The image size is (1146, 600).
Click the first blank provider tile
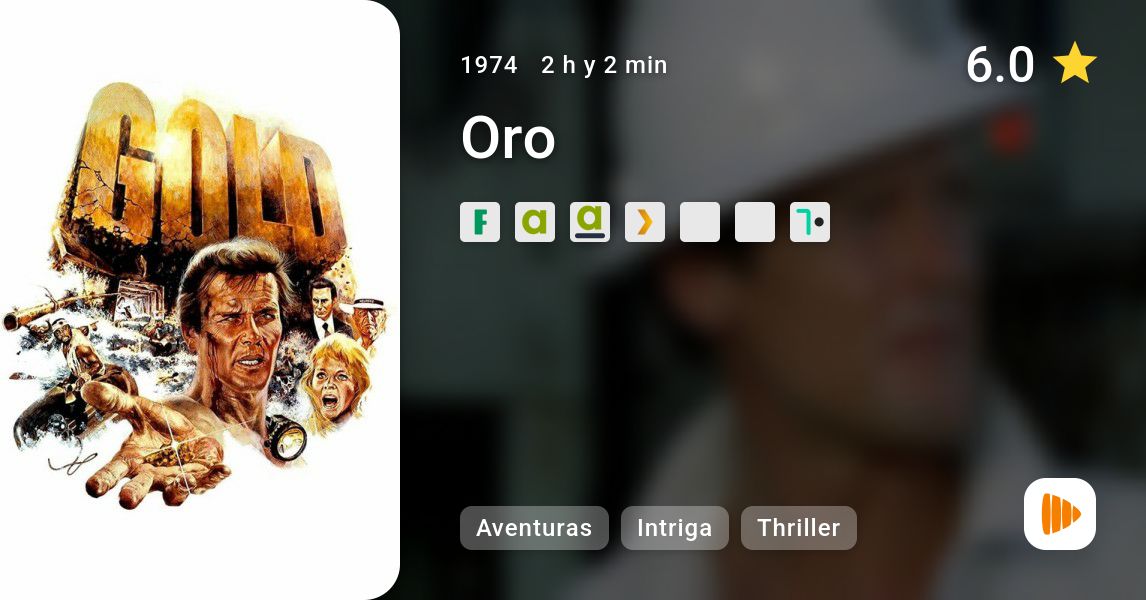(700, 222)
